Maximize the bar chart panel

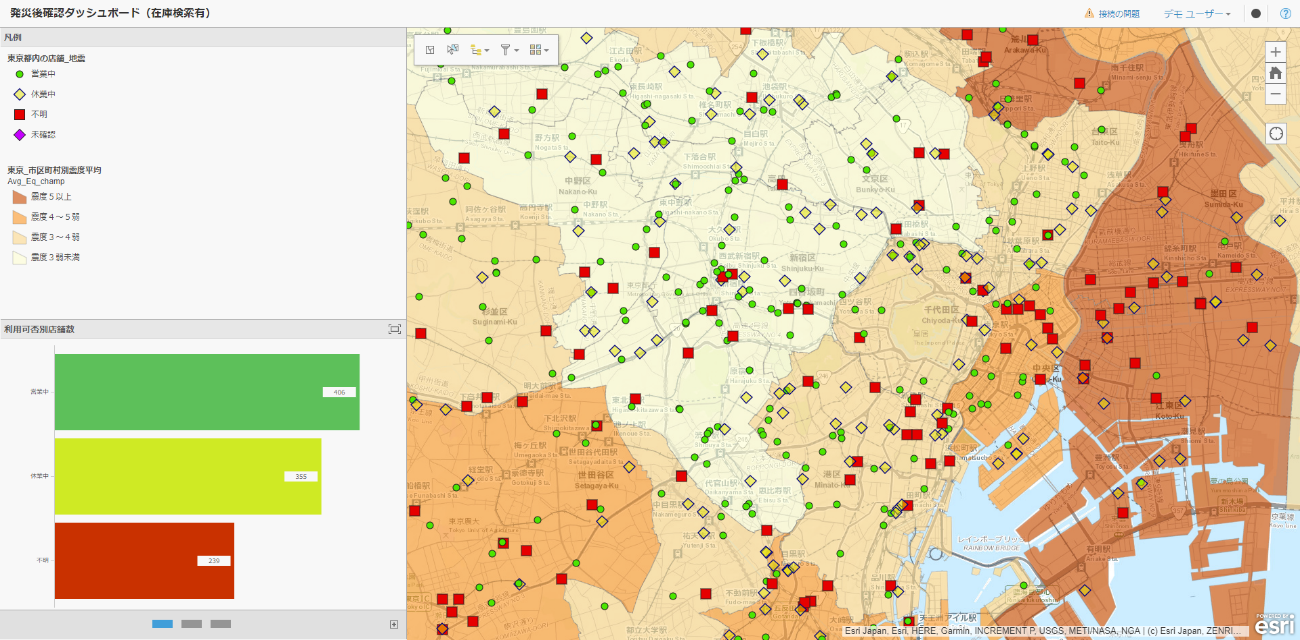[394, 329]
